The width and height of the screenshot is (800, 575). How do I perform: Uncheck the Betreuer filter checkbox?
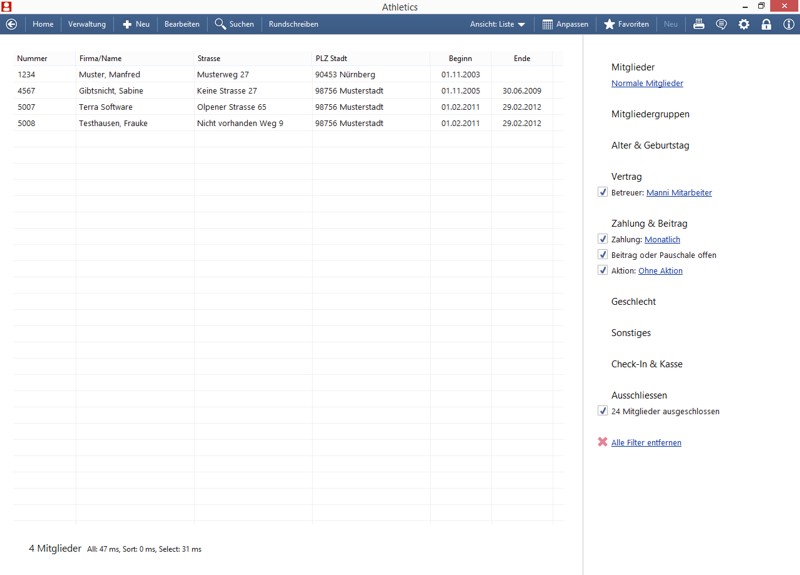tap(603, 192)
